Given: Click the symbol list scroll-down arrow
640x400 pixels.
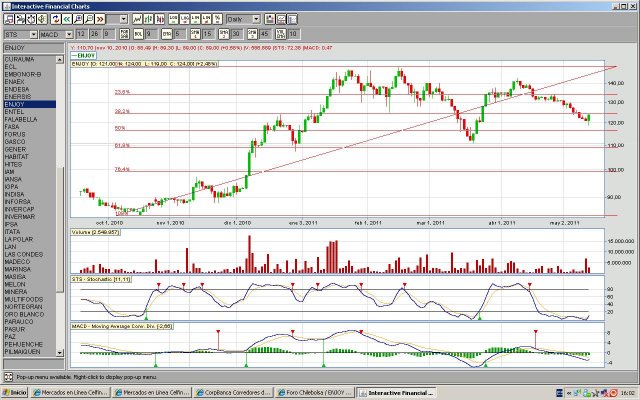Looking at the screenshot, I should point(60,352).
